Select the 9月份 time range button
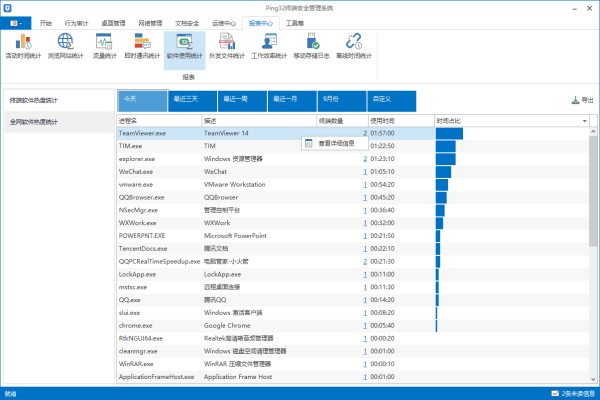This screenshot has height=400, width=600. coord(342,101)
